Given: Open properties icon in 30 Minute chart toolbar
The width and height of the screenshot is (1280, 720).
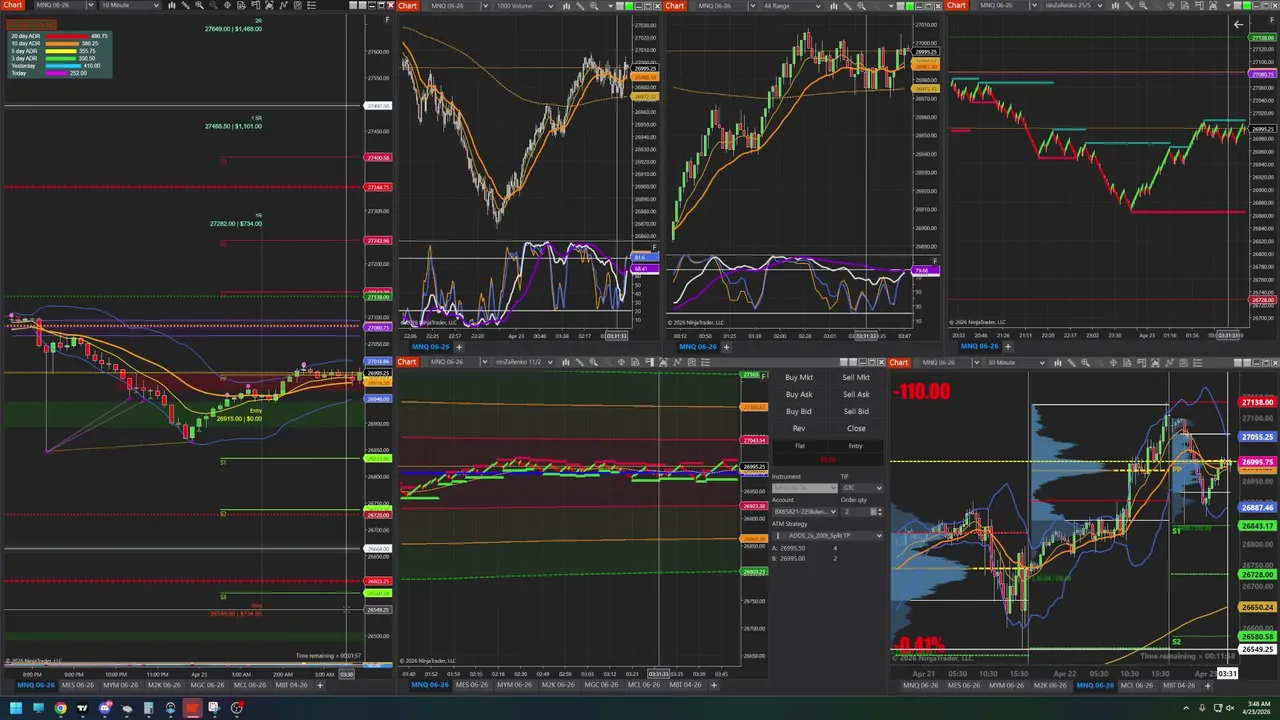Looking at the screenshot, I should [x=1198, y=362].
